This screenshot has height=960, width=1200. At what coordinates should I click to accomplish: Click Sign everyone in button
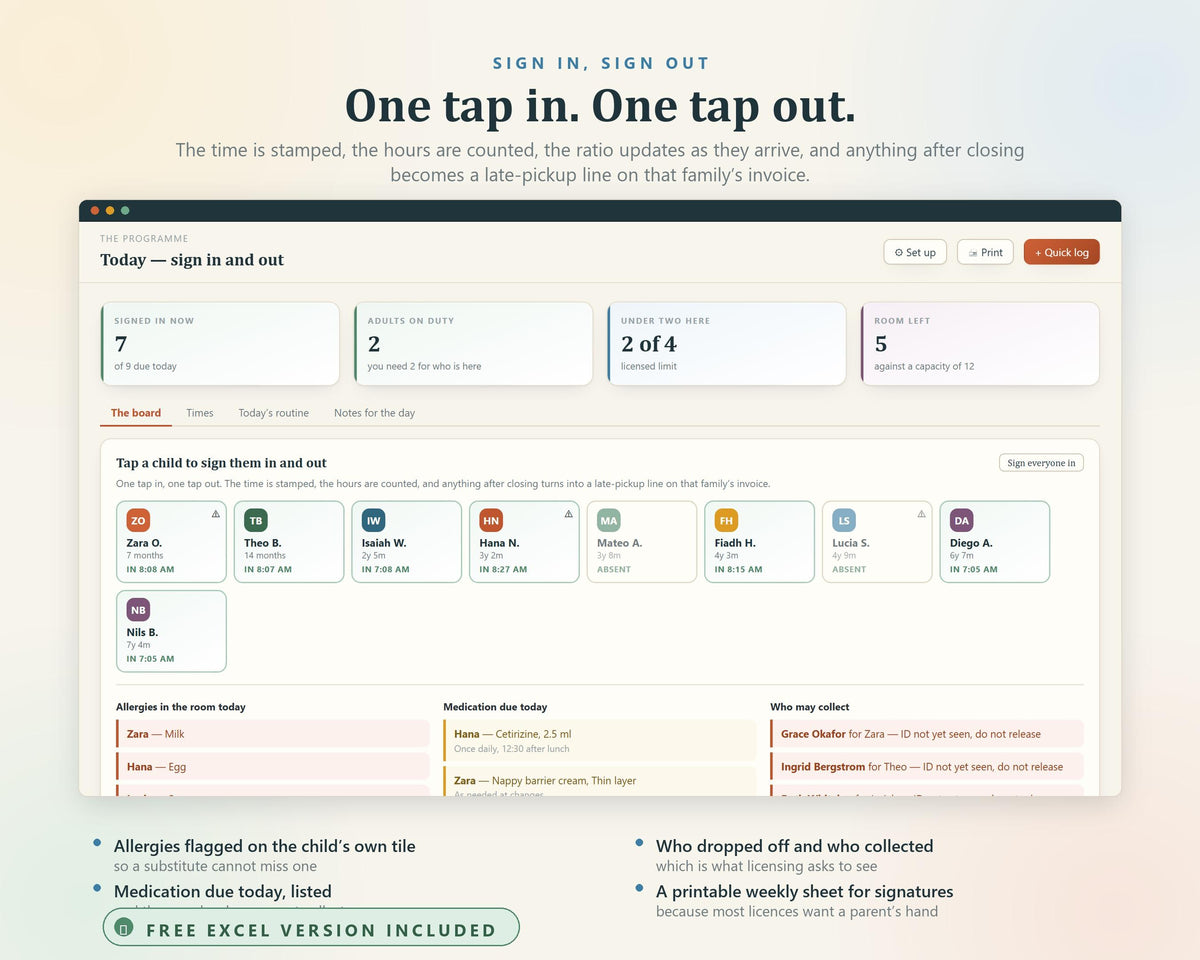tap(1041, 463)
